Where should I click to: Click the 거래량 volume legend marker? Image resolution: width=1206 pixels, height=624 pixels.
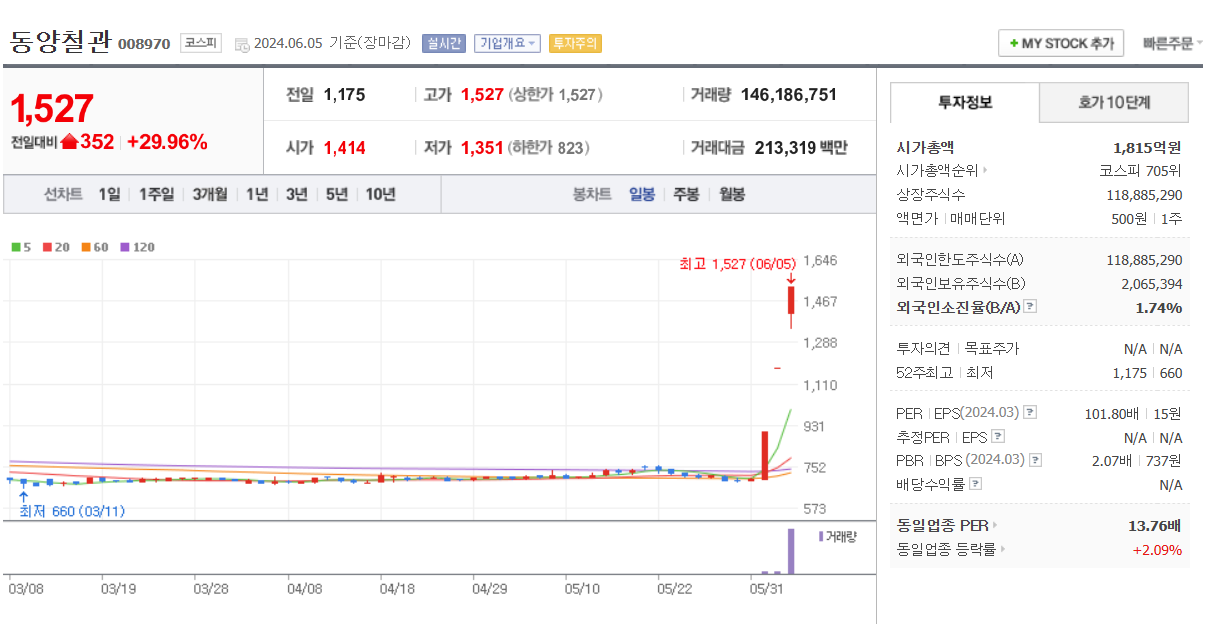pos(822,536)
